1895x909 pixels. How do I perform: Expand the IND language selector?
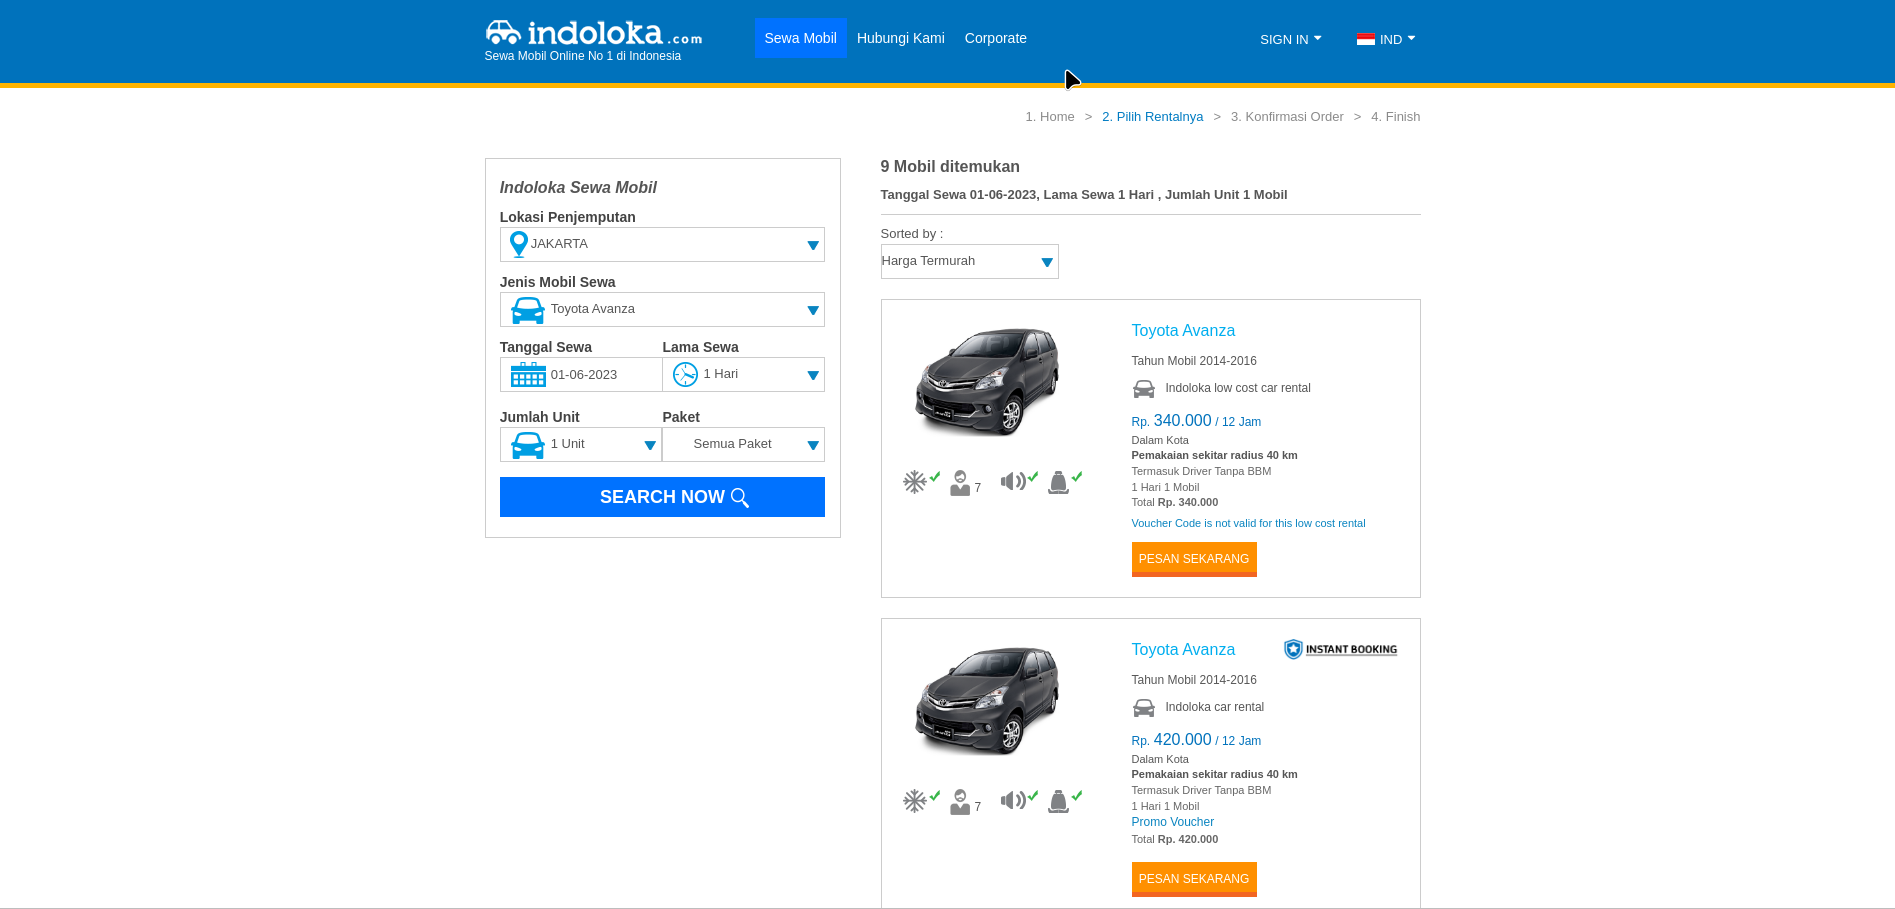coord(1386,39)
